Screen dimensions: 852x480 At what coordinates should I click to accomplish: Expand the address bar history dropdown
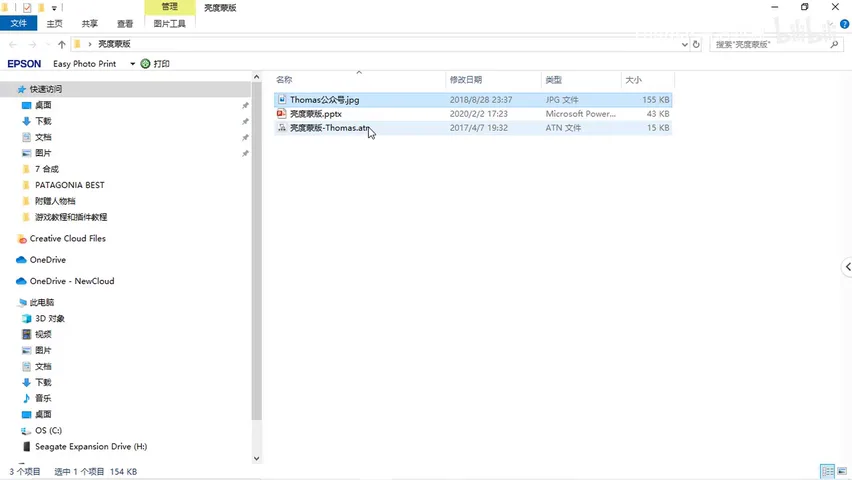684,45
